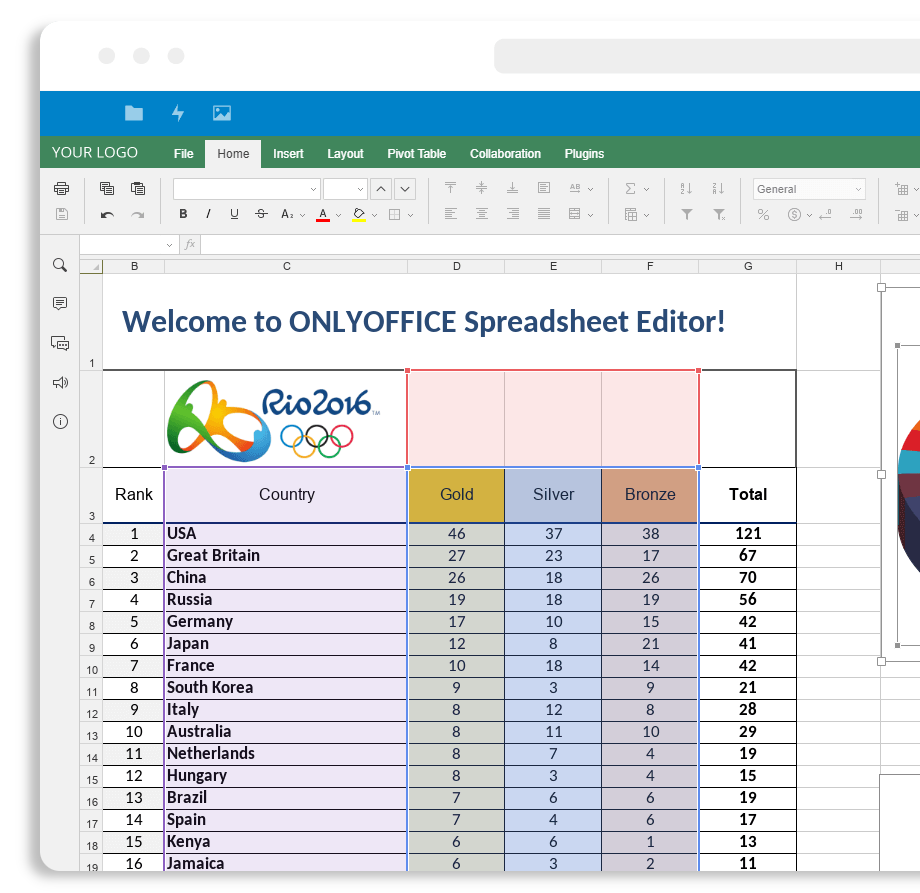Click the summation function icon
Screen dimensions: 920x893
pos(631,188)
